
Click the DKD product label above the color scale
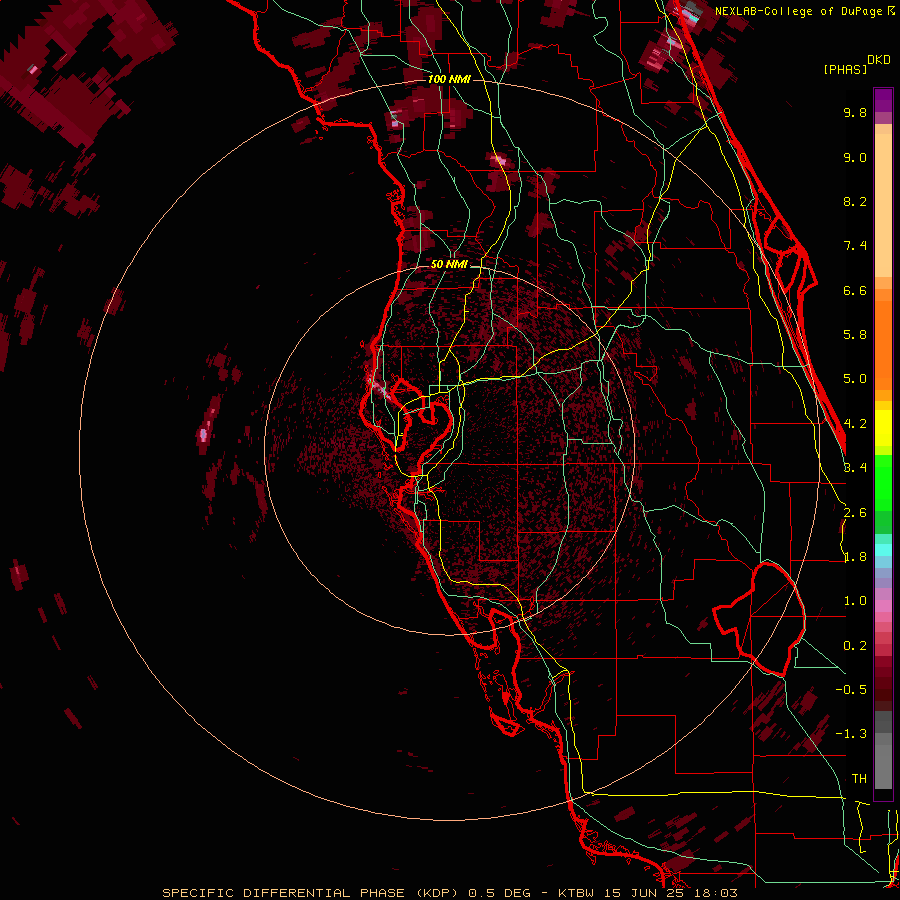879,60
